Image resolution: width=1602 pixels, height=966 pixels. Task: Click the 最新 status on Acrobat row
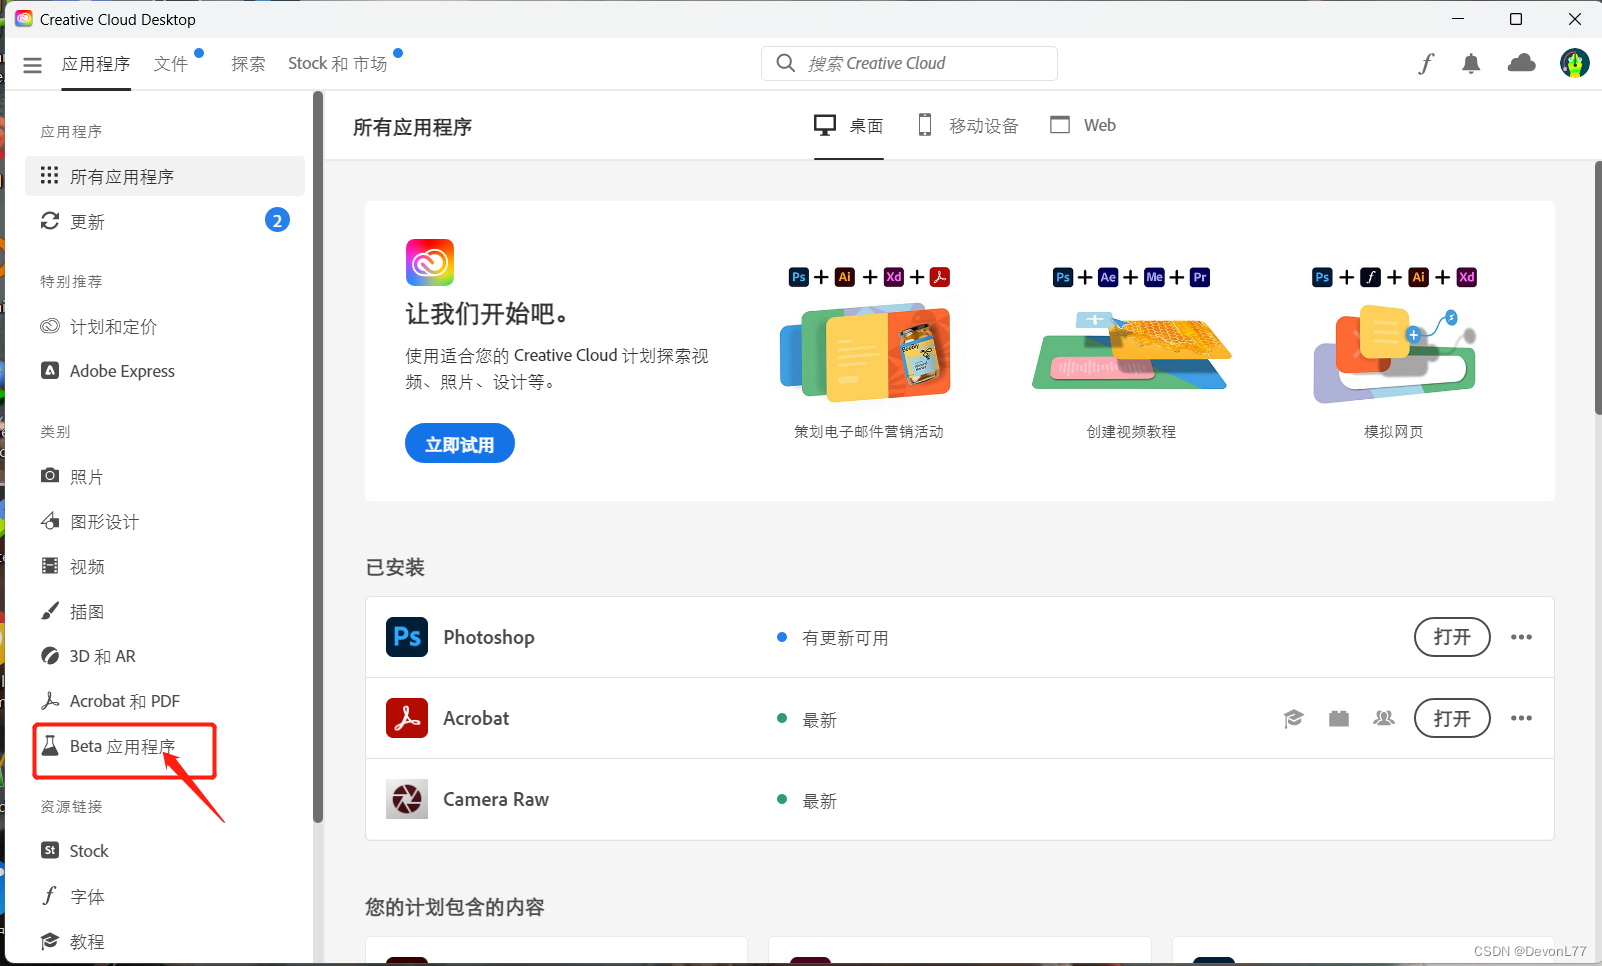[819, 719]
